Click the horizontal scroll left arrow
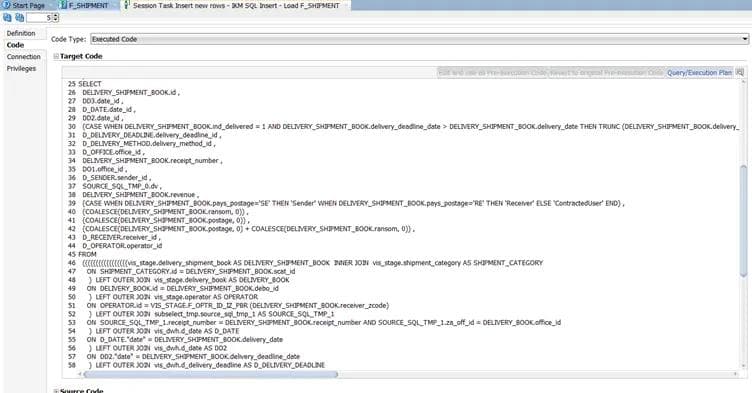 79,374
